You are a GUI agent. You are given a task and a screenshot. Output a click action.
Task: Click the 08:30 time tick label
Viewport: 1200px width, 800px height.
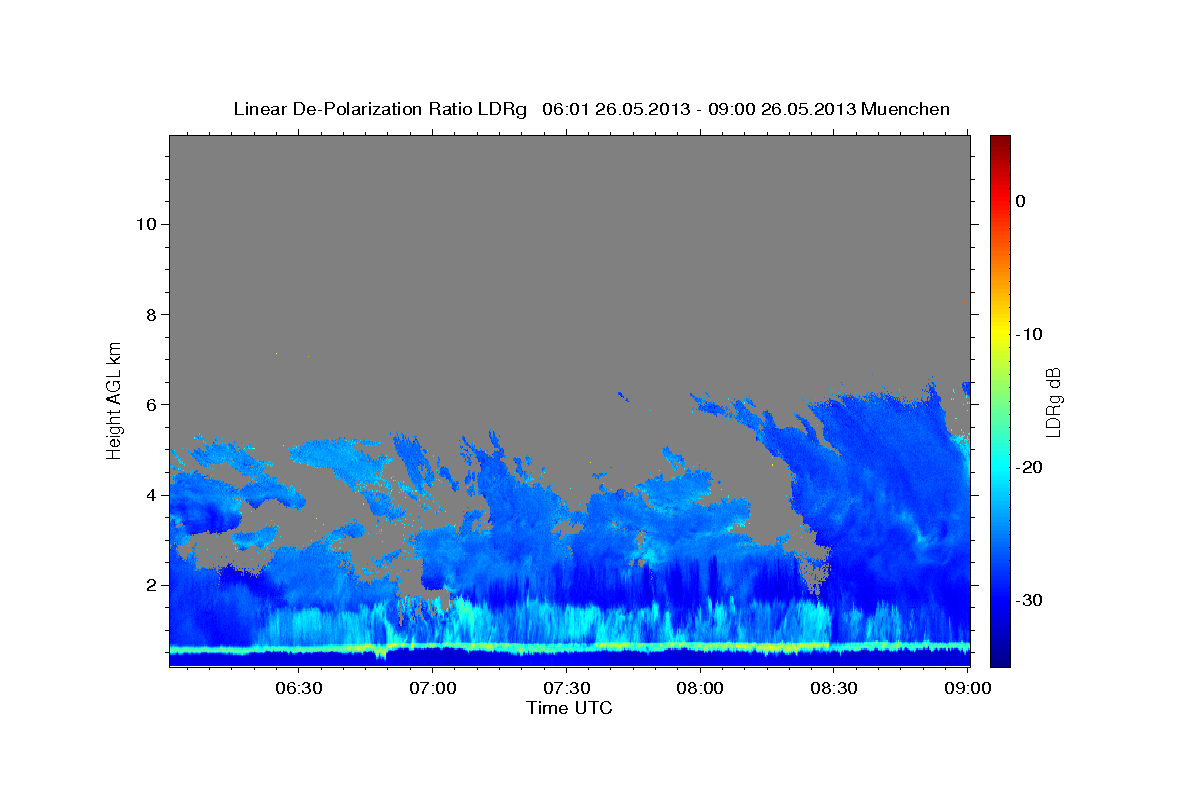click(834, 689)
